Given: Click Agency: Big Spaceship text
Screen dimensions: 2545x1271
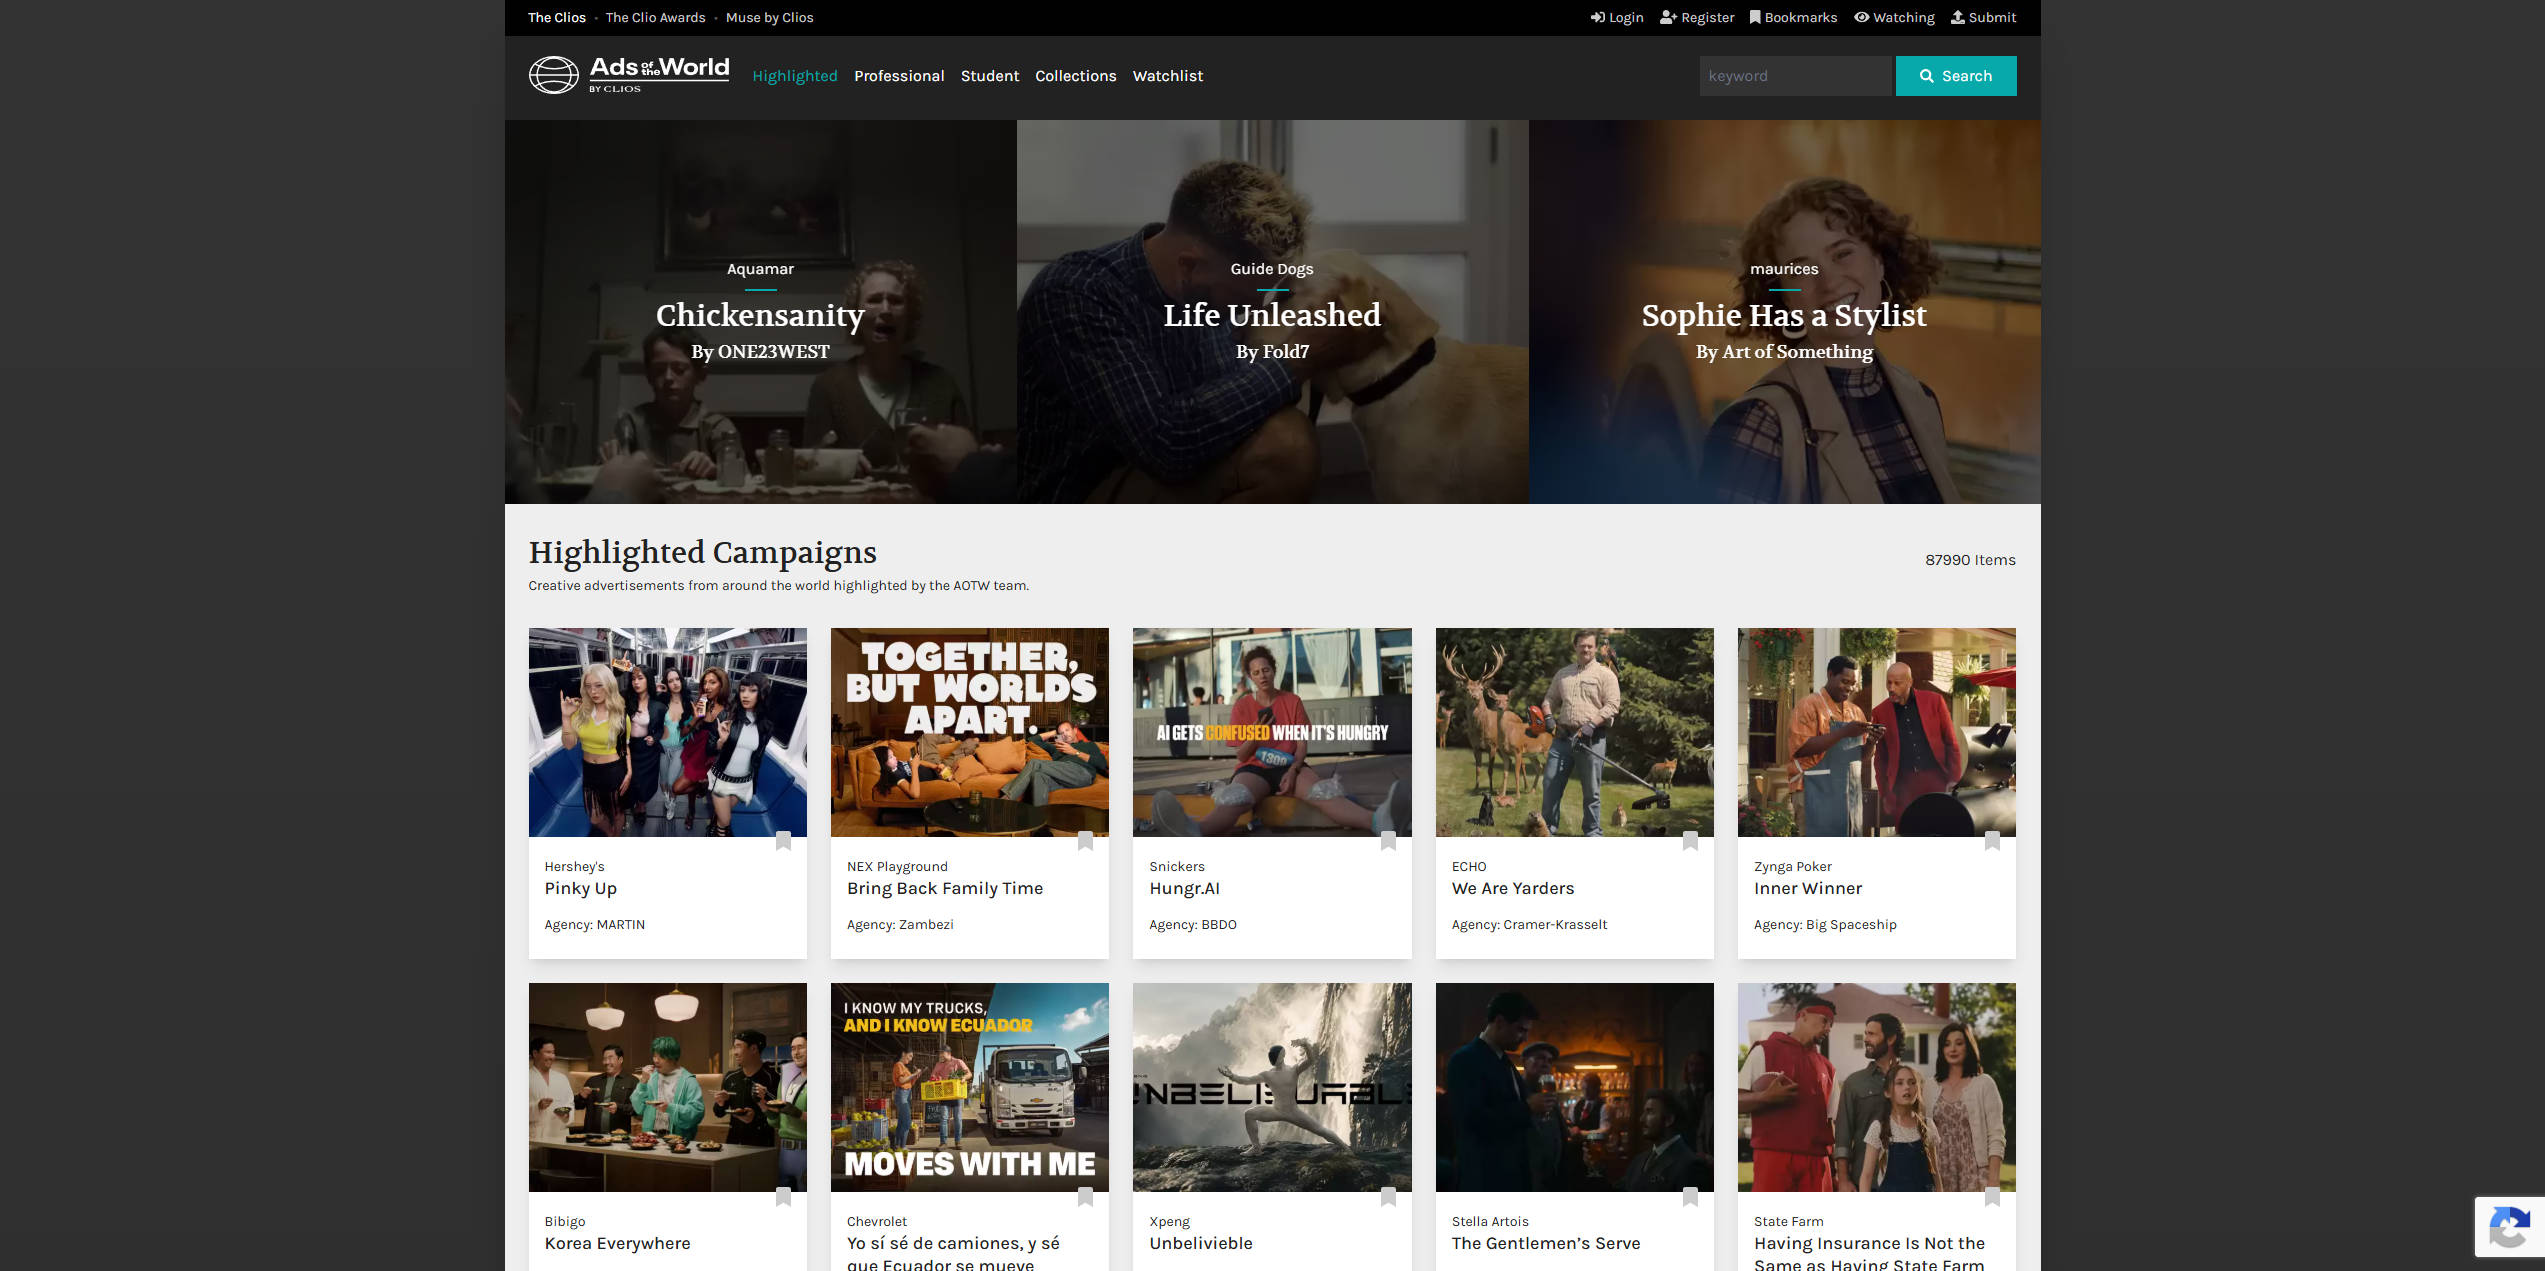Looking at the screenshot, I should 1824,925.
